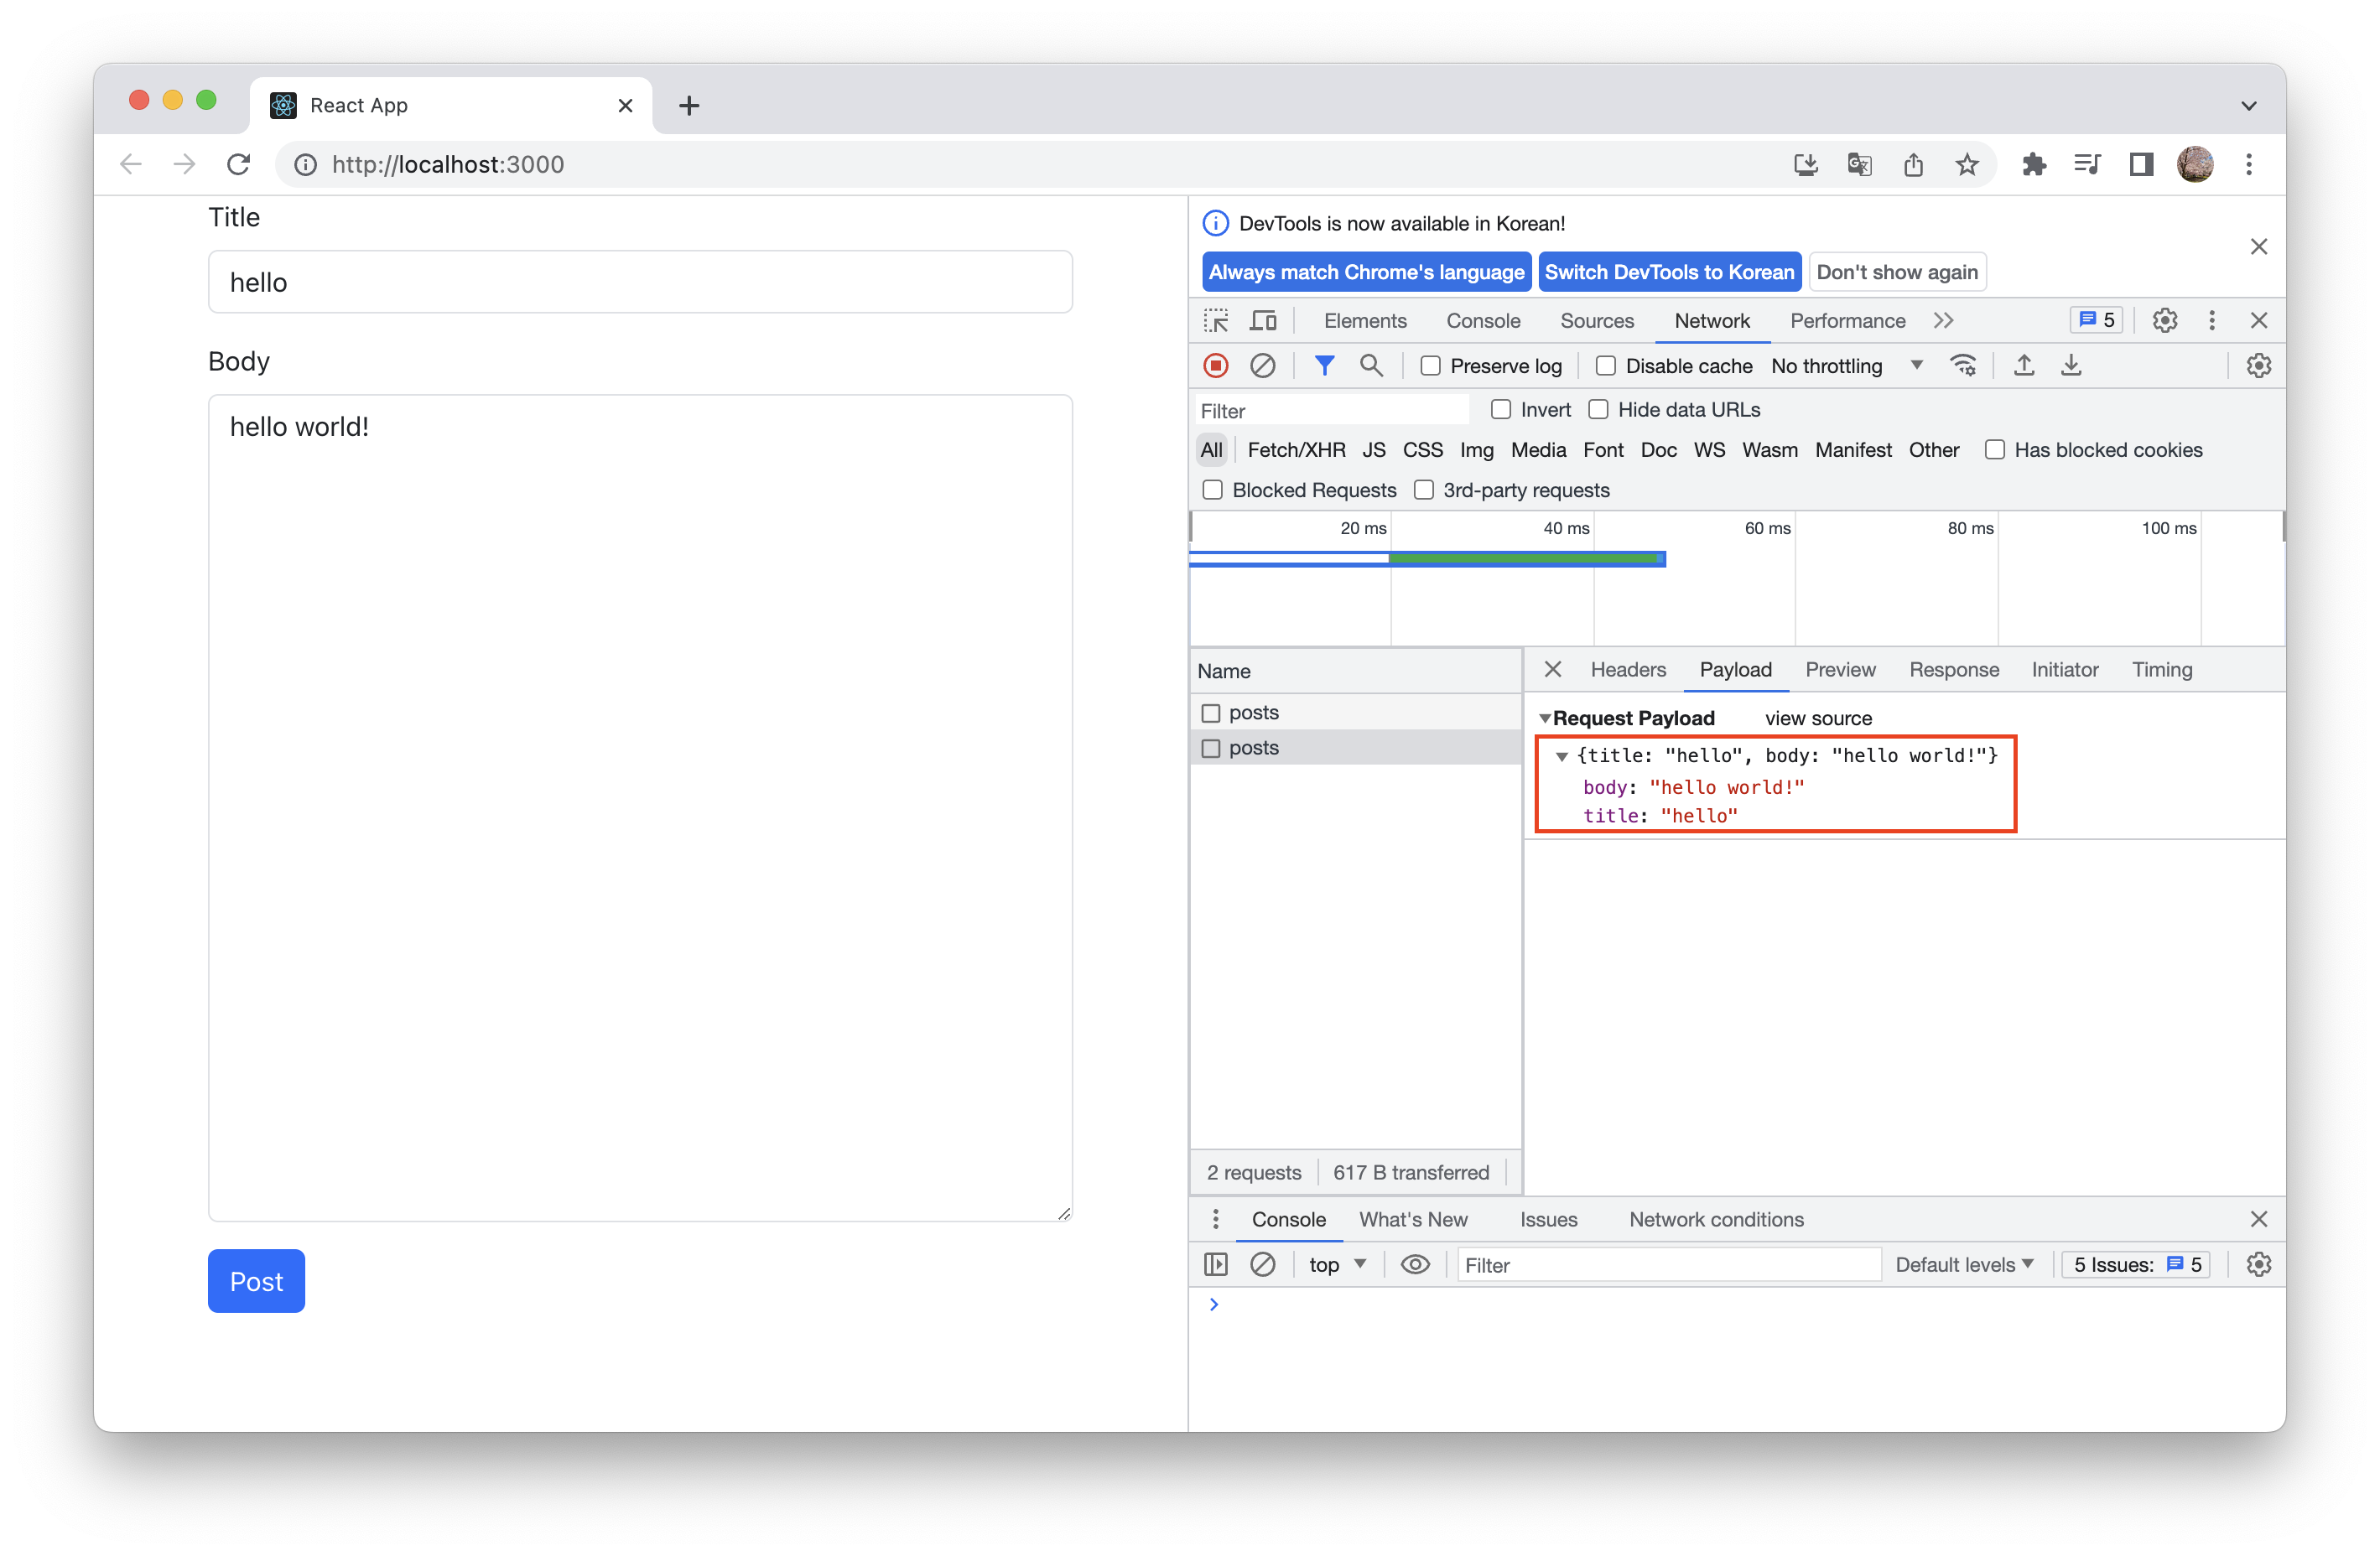This screenshot has height=1556, width=2380.
Task: Click inside the Title input field
Action: [x=640, y=281]
